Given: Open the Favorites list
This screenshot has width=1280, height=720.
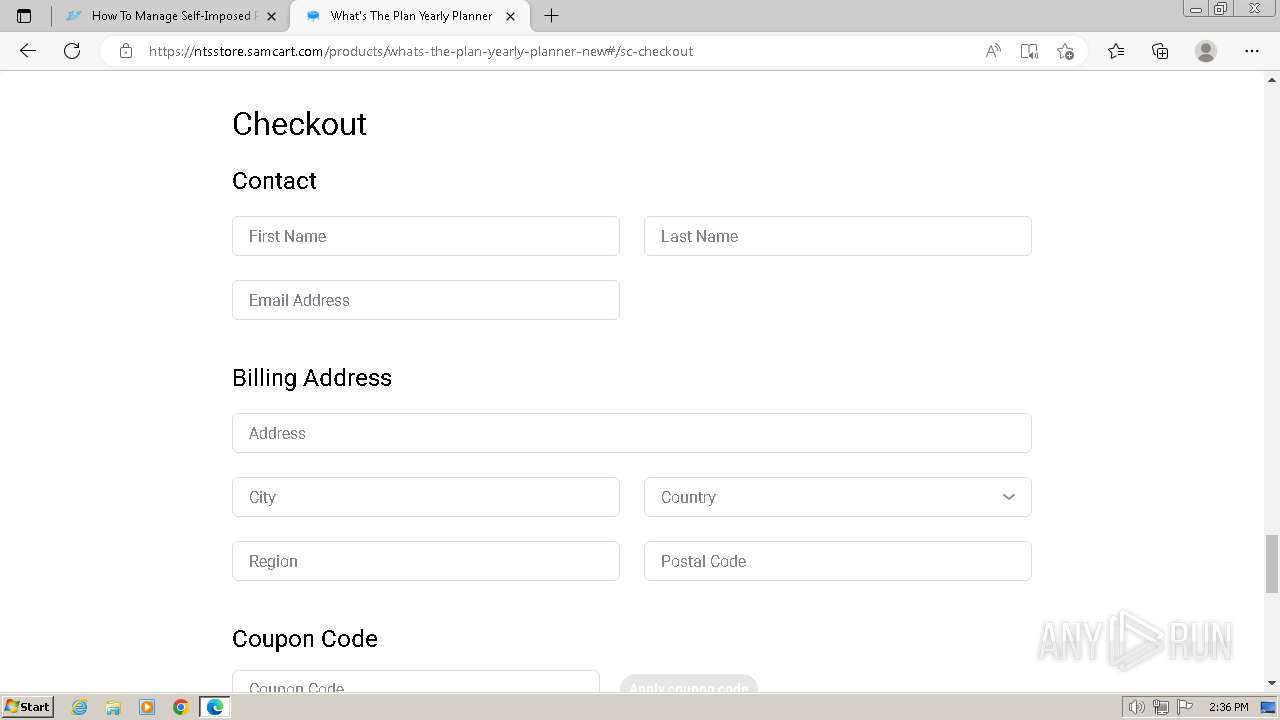Looking at the screenshot, I should point(1116,51).
